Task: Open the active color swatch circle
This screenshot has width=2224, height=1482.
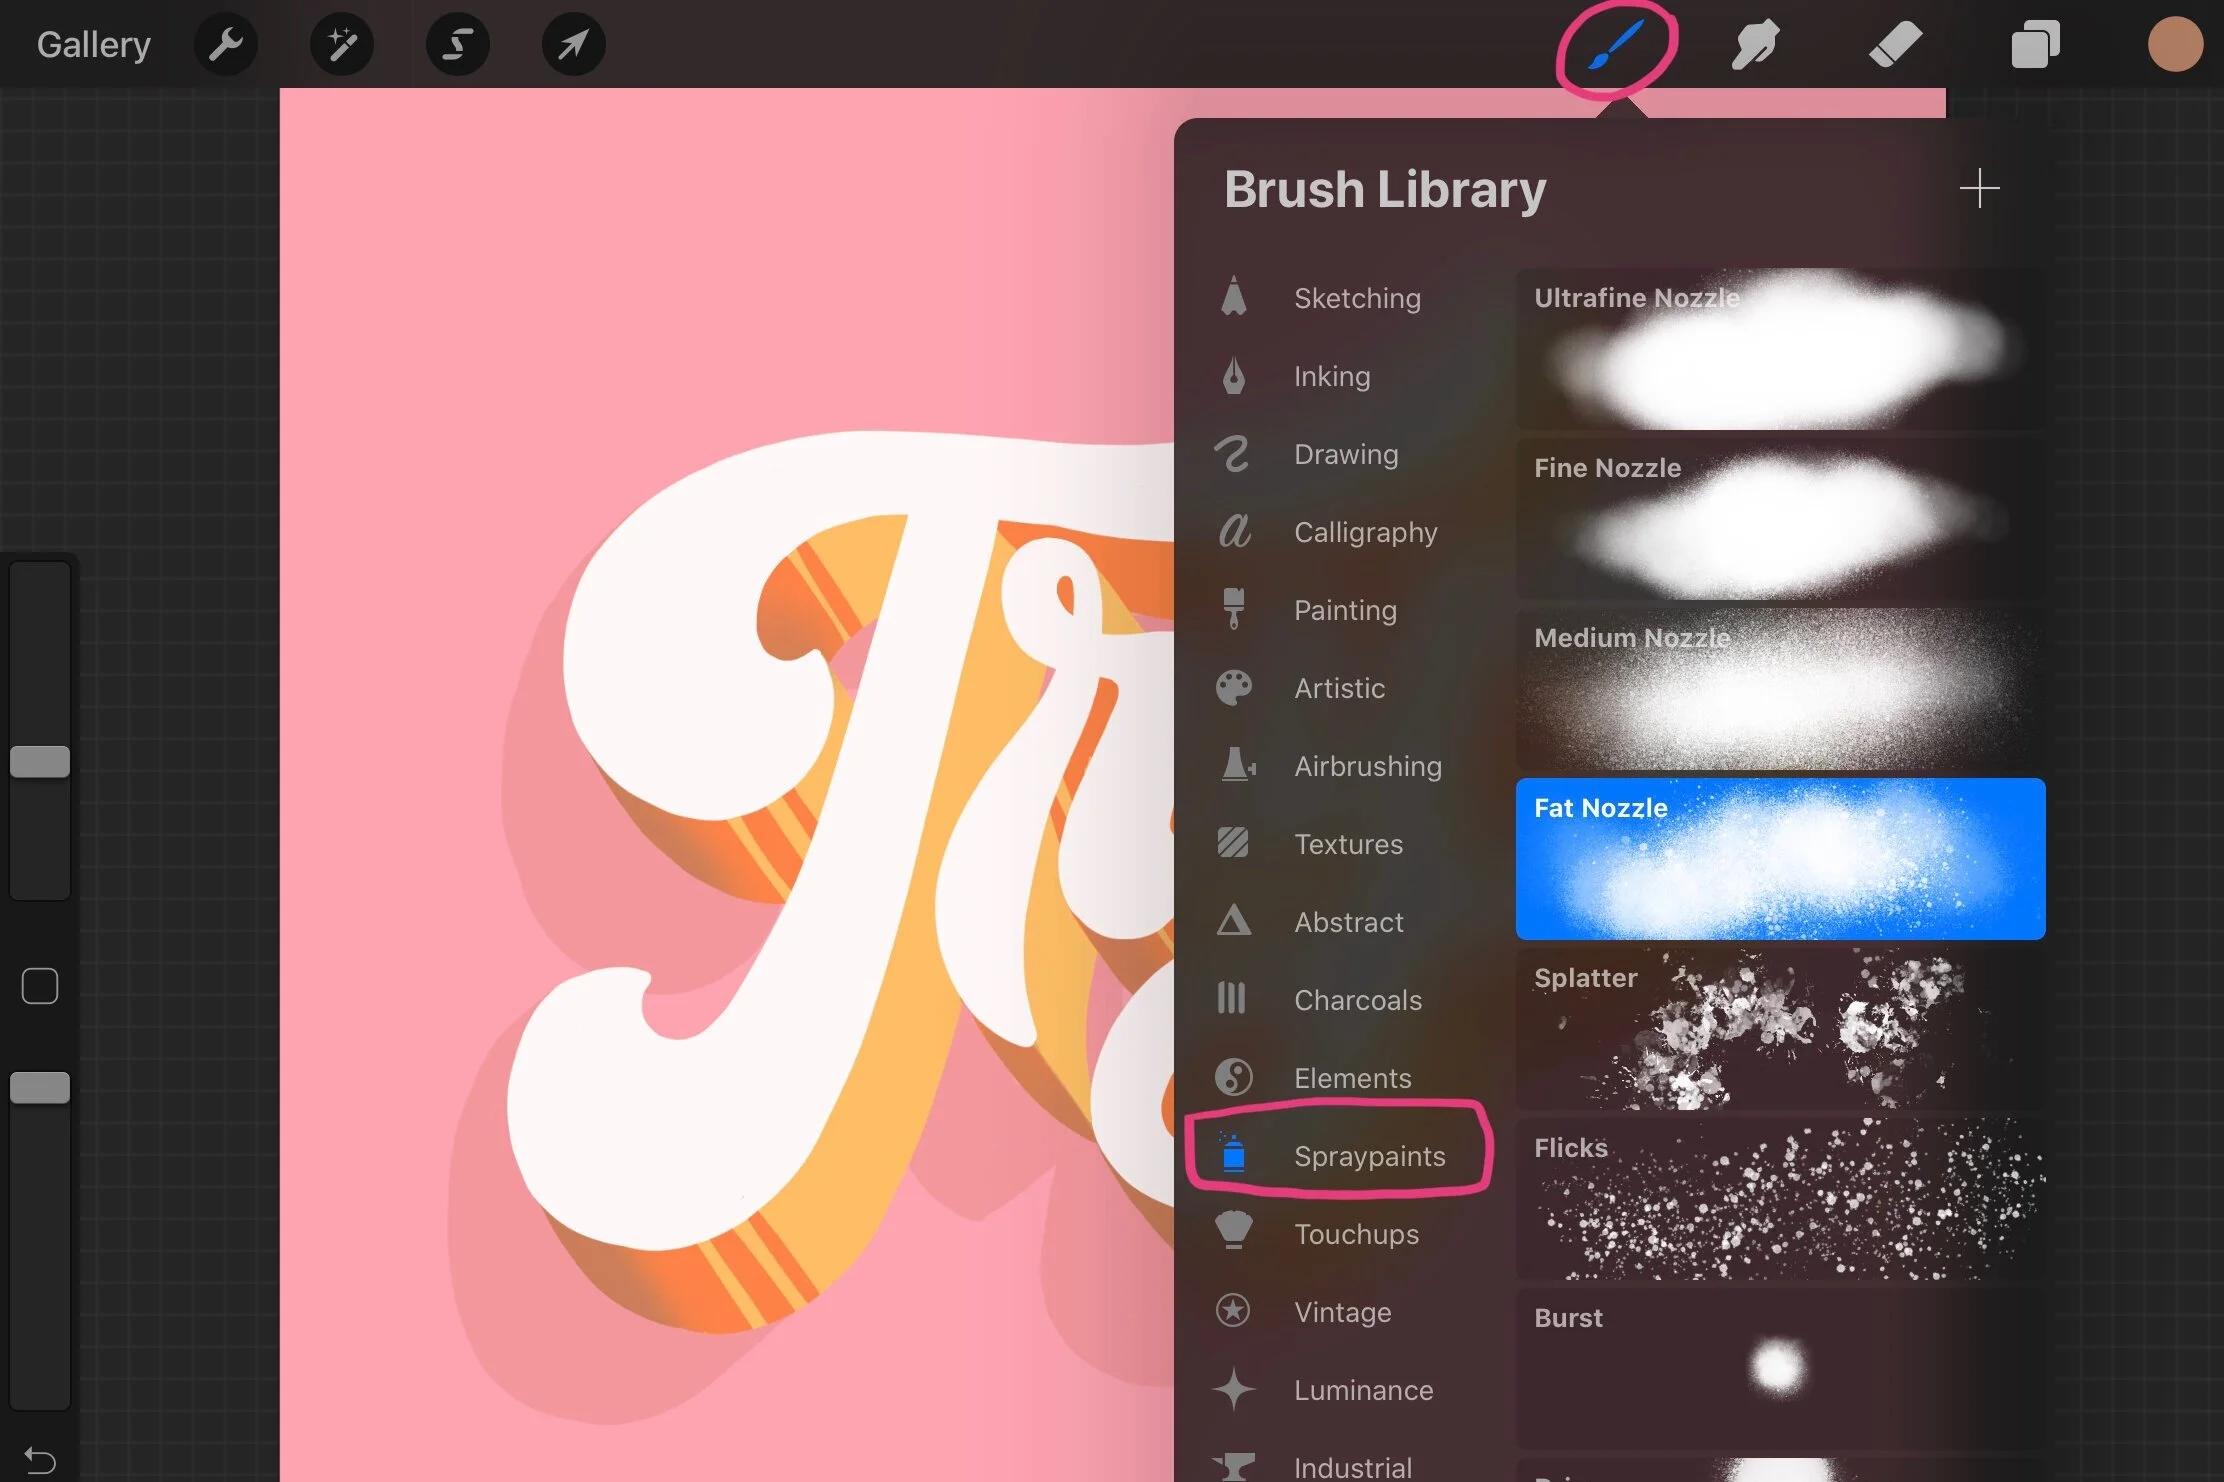Action: 2175,45
